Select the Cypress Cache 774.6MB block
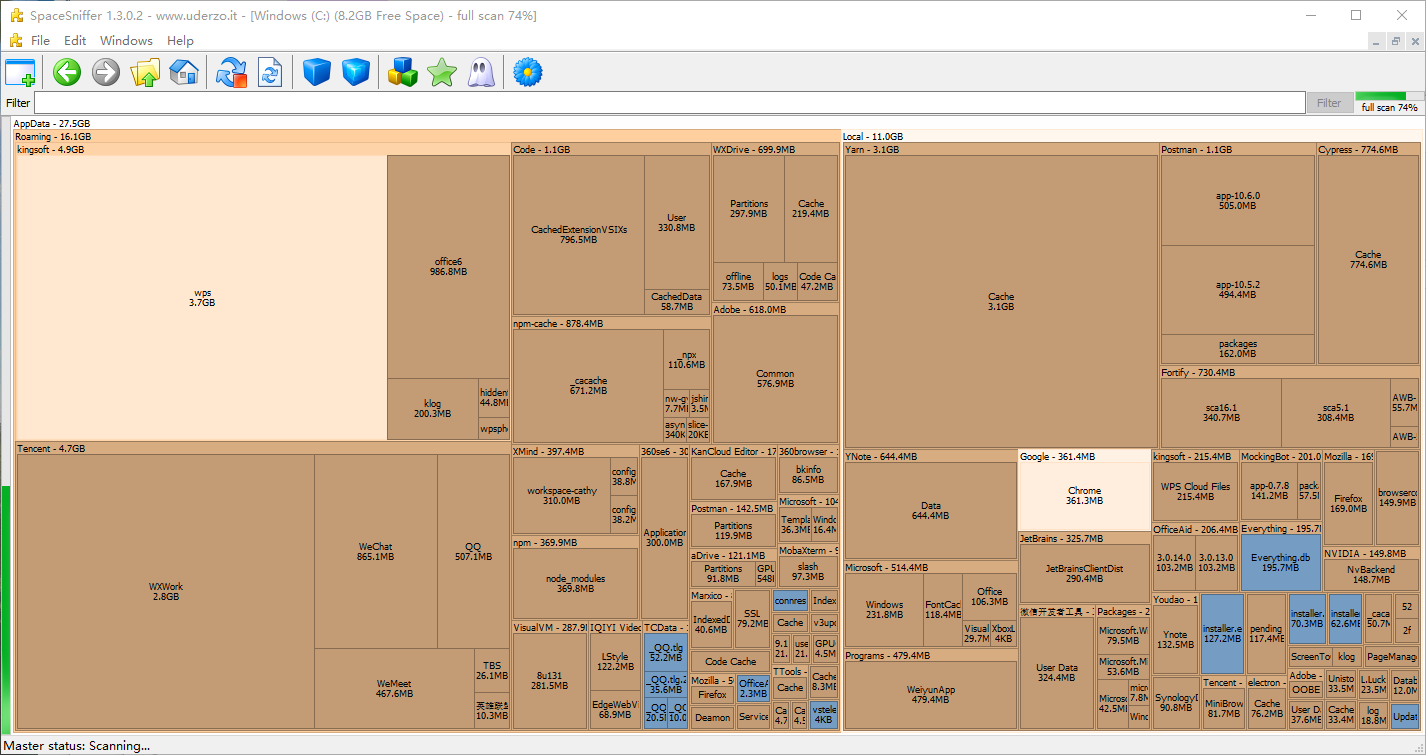 1368,259
